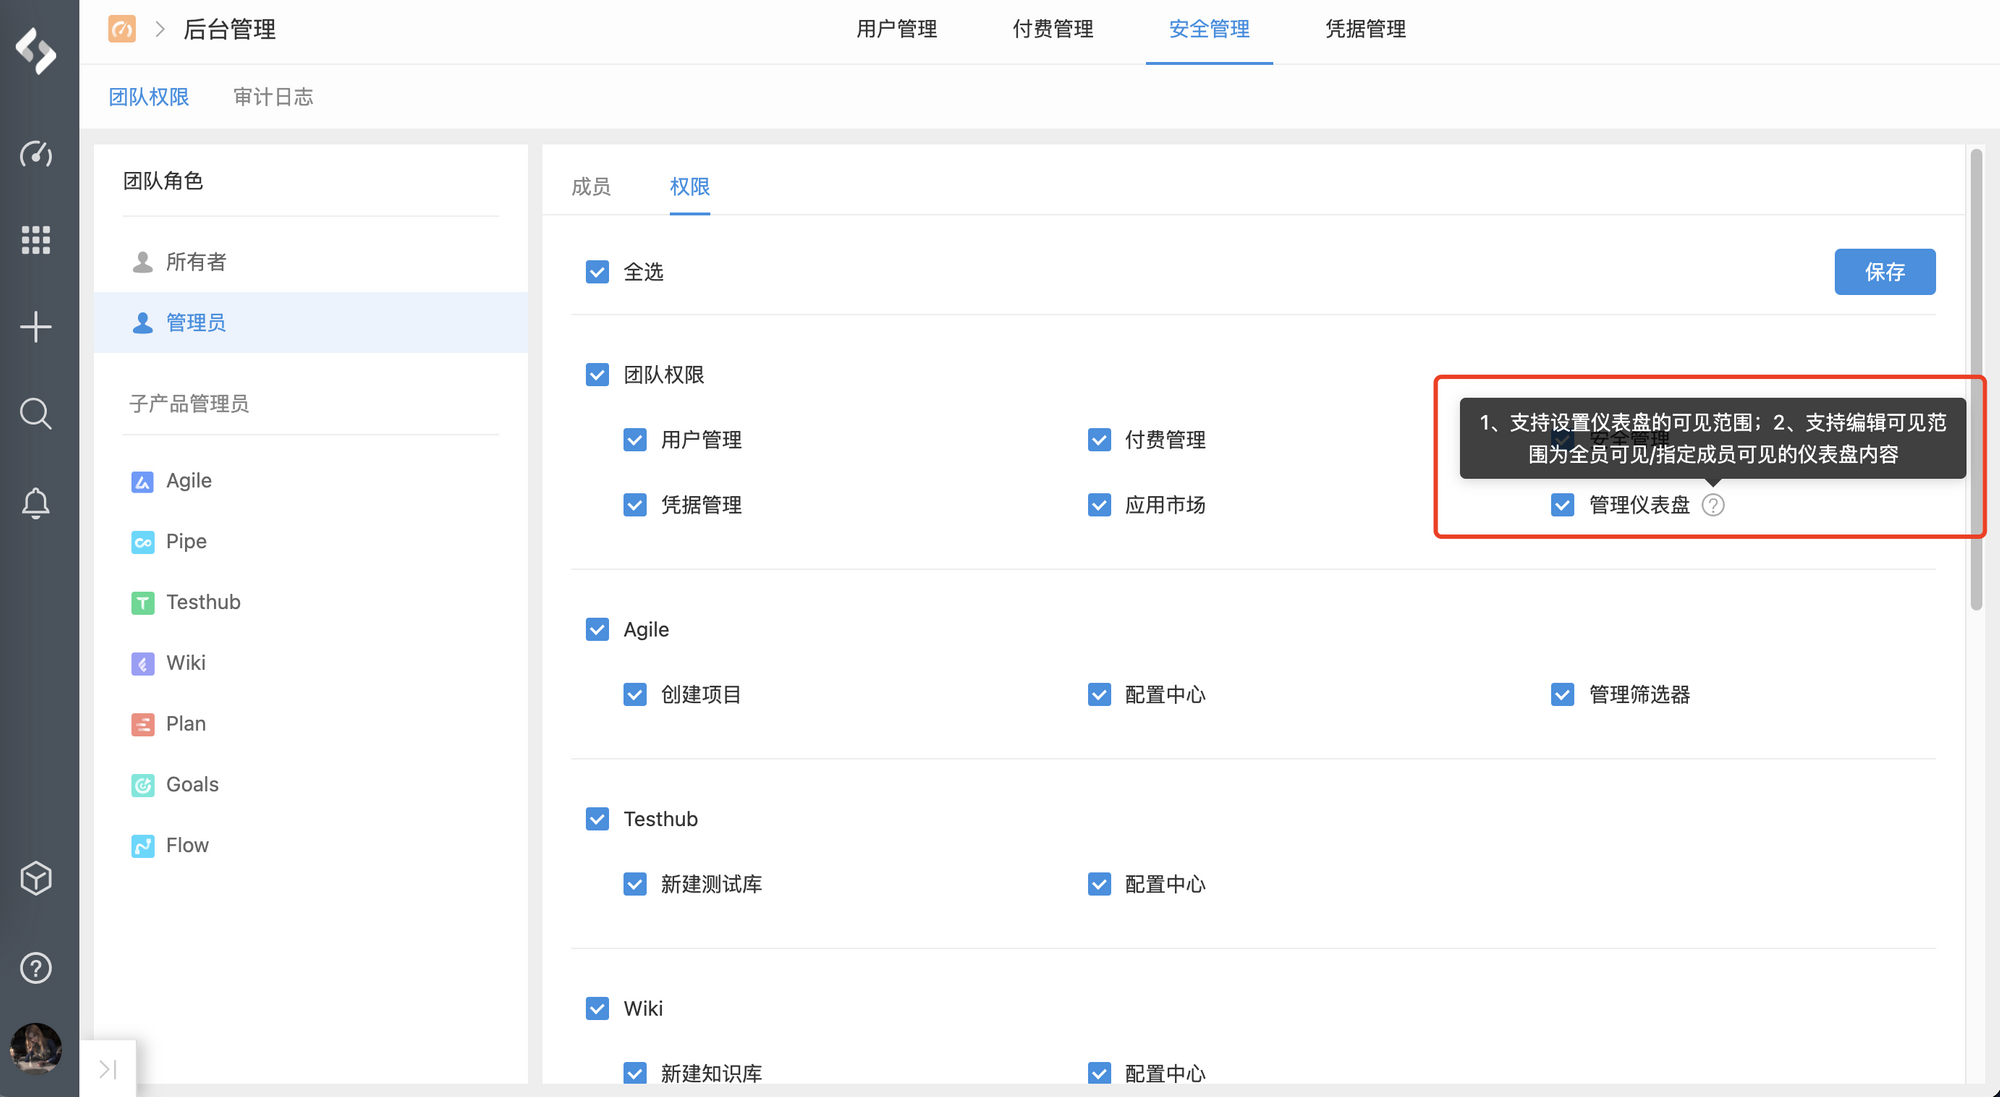Switch to the 审计日志 sub-tab
Viewport: 2000px width, 1097px height.
tap(273, 97)
